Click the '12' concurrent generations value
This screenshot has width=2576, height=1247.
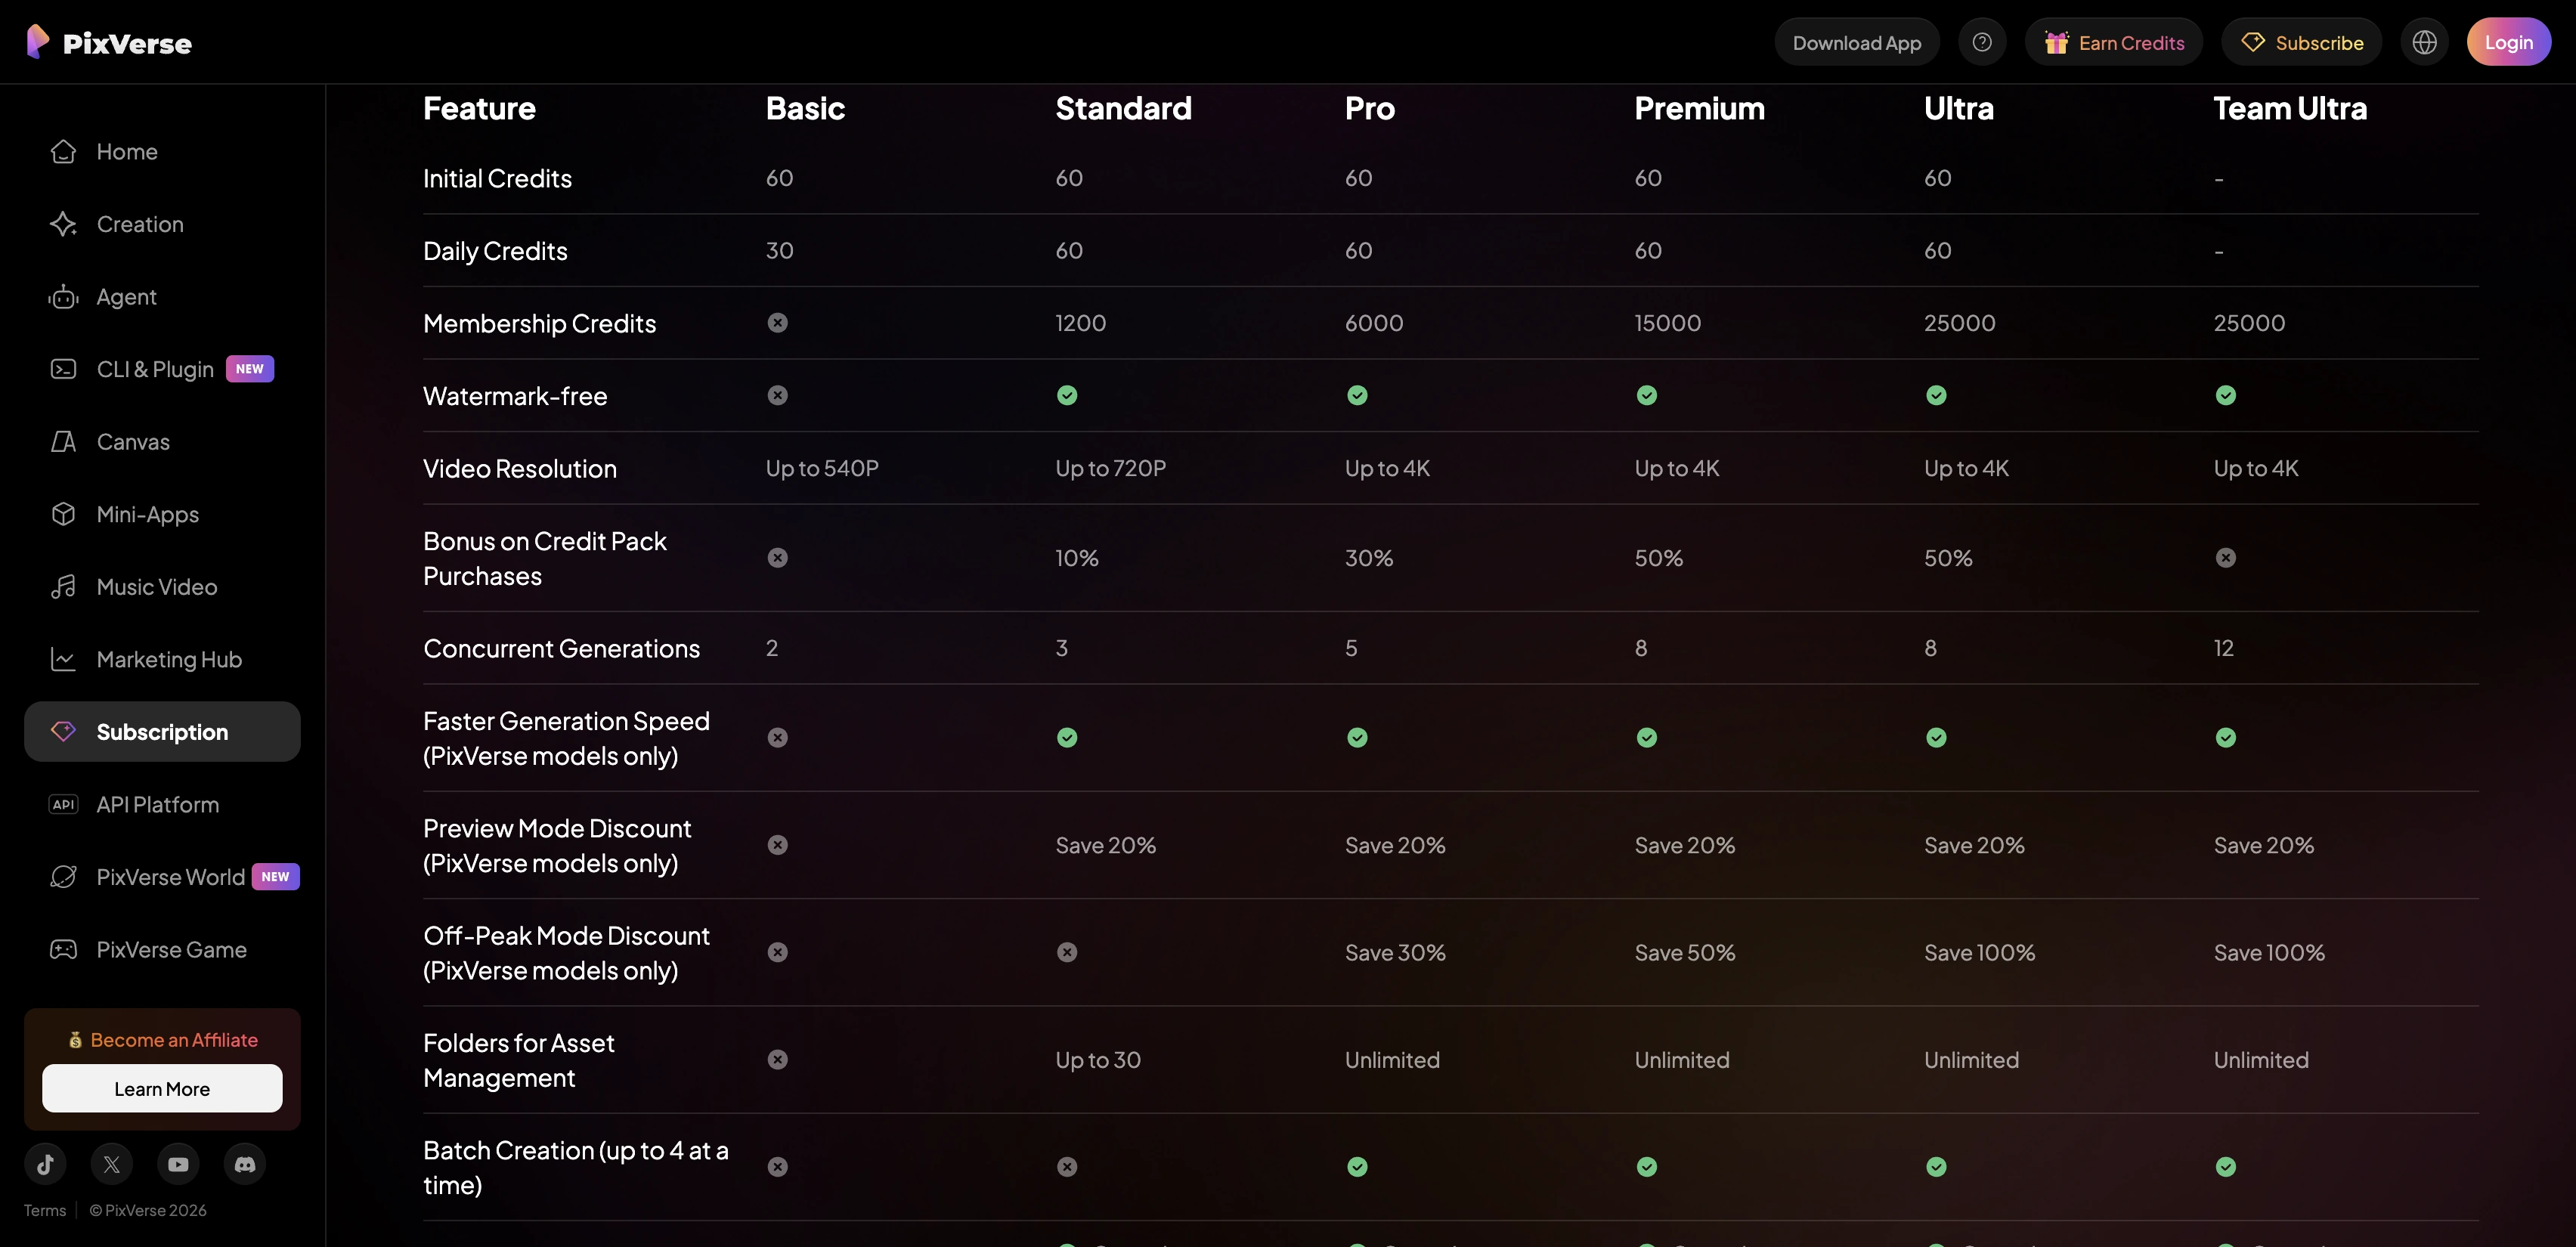[x=2223, y=648]
